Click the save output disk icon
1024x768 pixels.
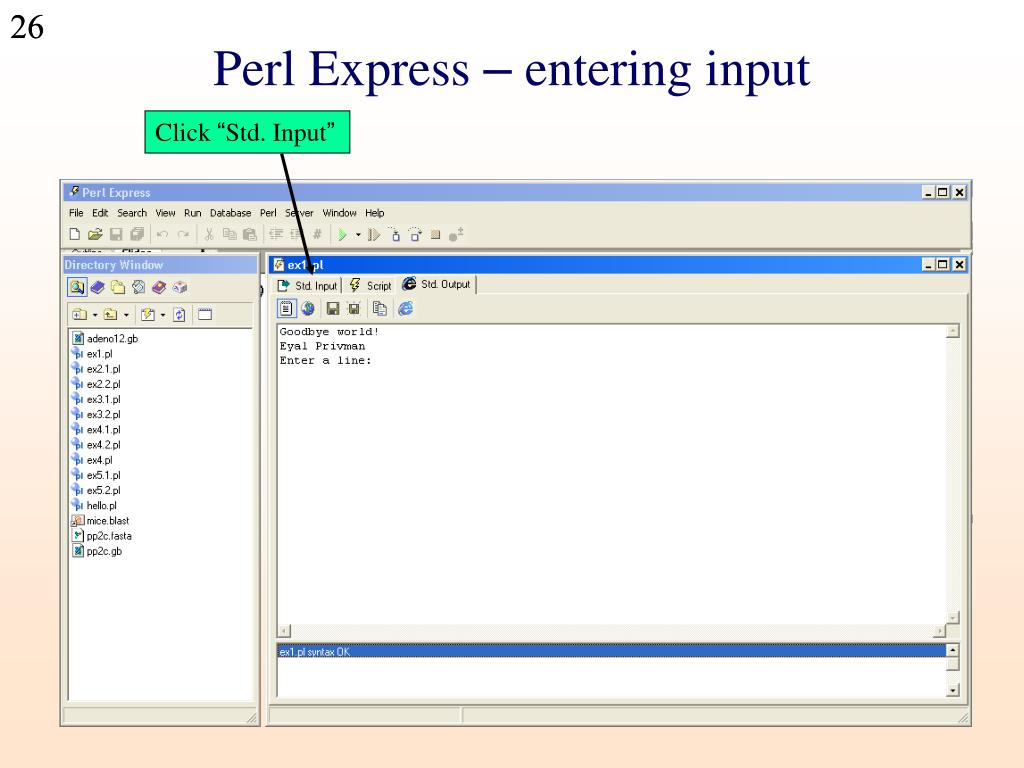point(333,308)
